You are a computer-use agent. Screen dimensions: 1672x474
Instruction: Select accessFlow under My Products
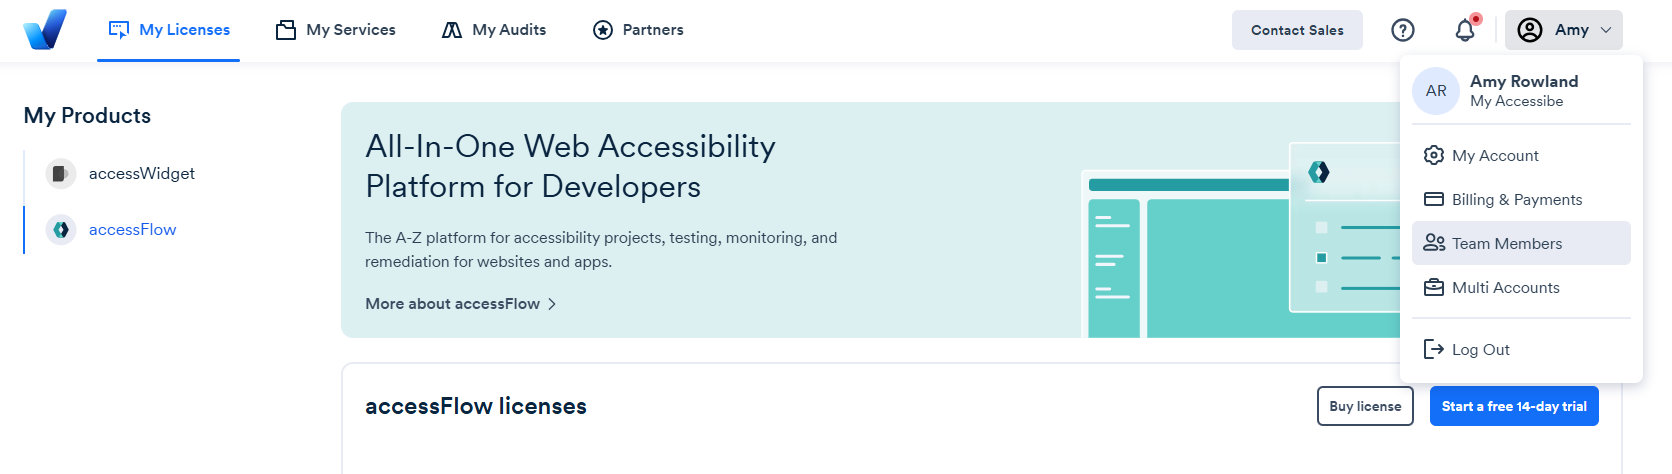coord(133,230)
